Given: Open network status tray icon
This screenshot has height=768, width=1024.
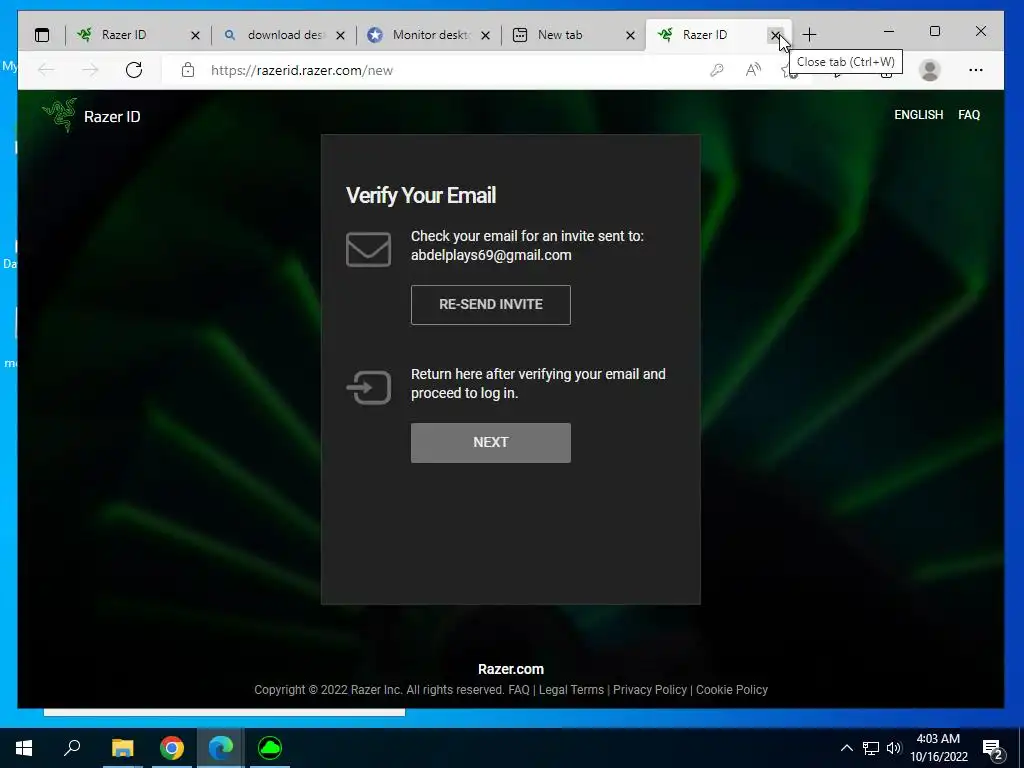Looking at the screenshot, I should [x=871, y=748].
